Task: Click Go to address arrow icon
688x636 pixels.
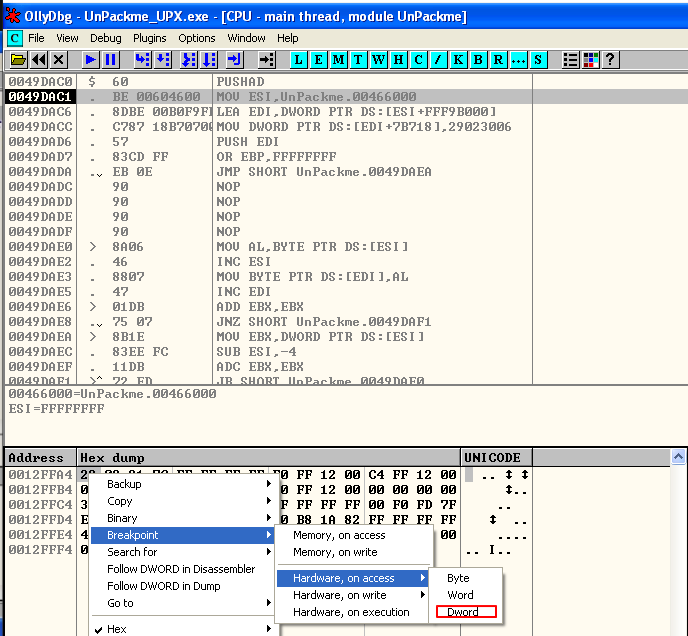Action: [266, 60]
